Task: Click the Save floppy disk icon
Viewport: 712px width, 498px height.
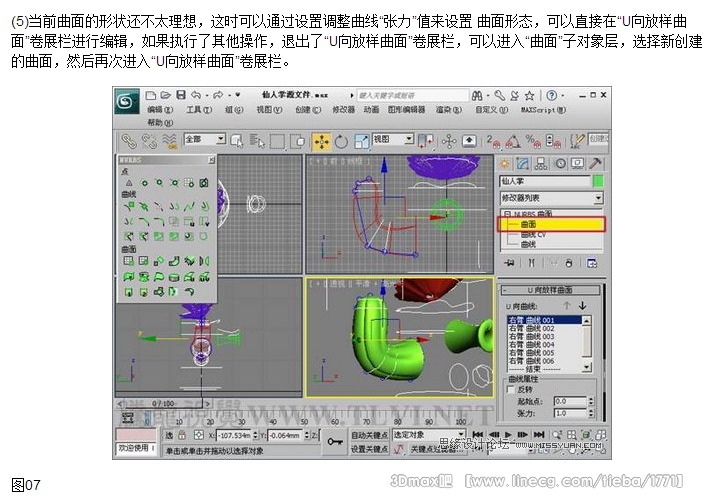Action: [181, 95]
